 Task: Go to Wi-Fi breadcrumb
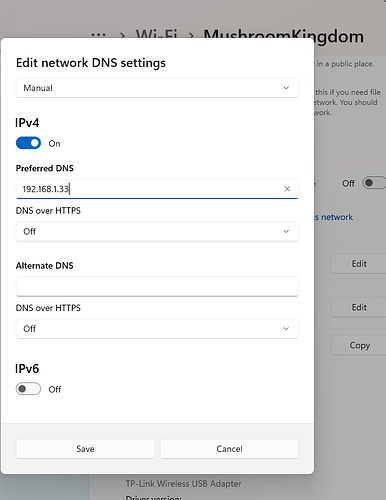pyautogui.click(x=156, y=35)
